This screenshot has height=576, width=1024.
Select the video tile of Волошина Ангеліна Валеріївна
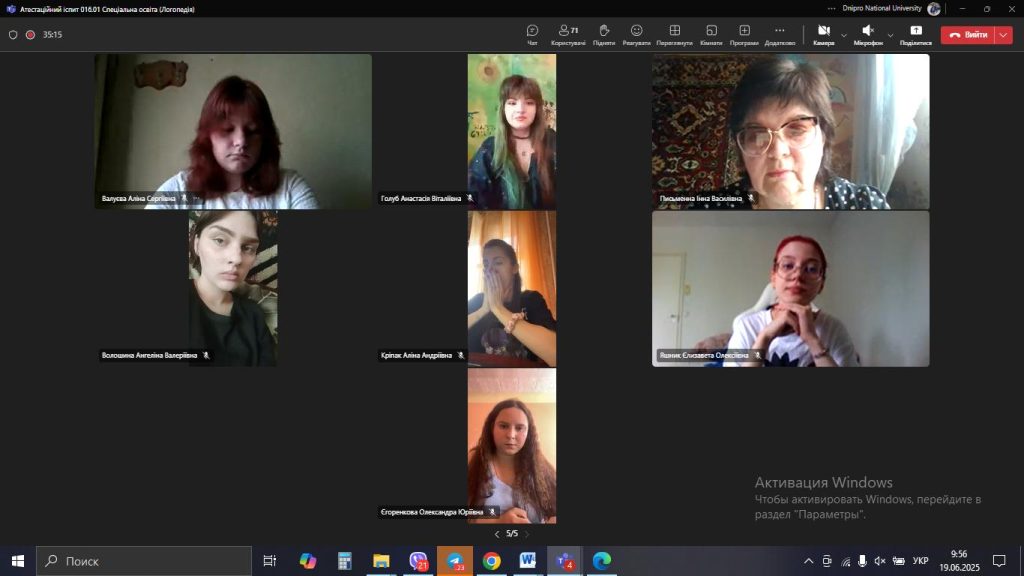coord(233,289)
